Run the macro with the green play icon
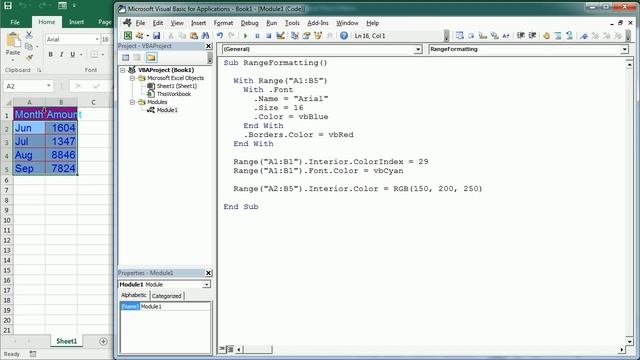 pos(245,36)
